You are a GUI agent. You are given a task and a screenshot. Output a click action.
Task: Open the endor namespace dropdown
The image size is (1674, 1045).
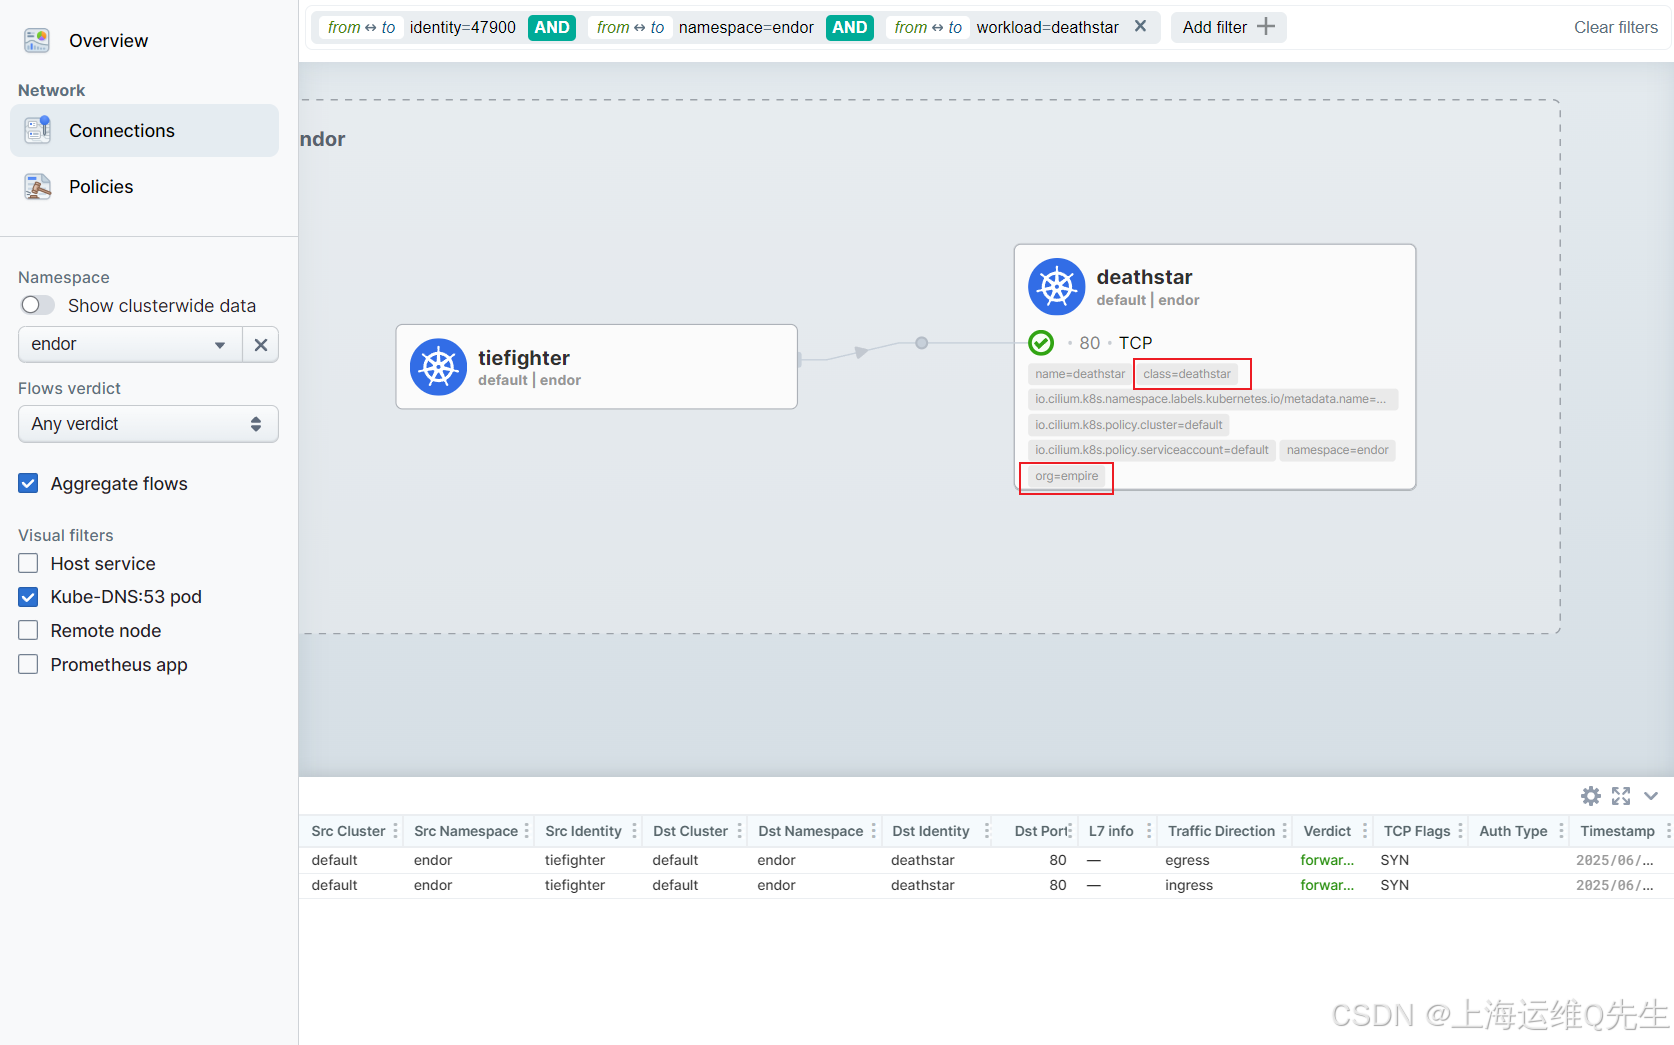(x=130, y=345)
